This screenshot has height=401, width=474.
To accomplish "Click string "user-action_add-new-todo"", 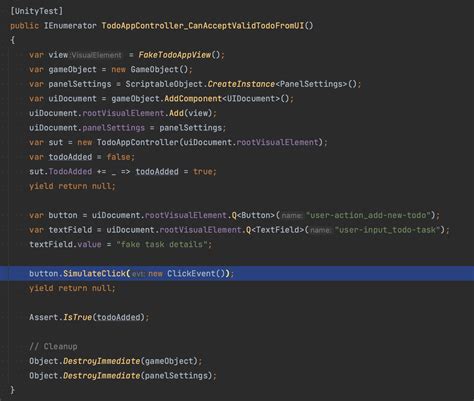I will tap(368, 215).
